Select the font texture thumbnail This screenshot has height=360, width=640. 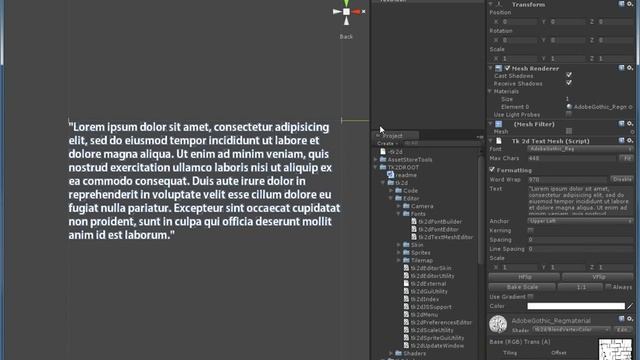[615, 349]
